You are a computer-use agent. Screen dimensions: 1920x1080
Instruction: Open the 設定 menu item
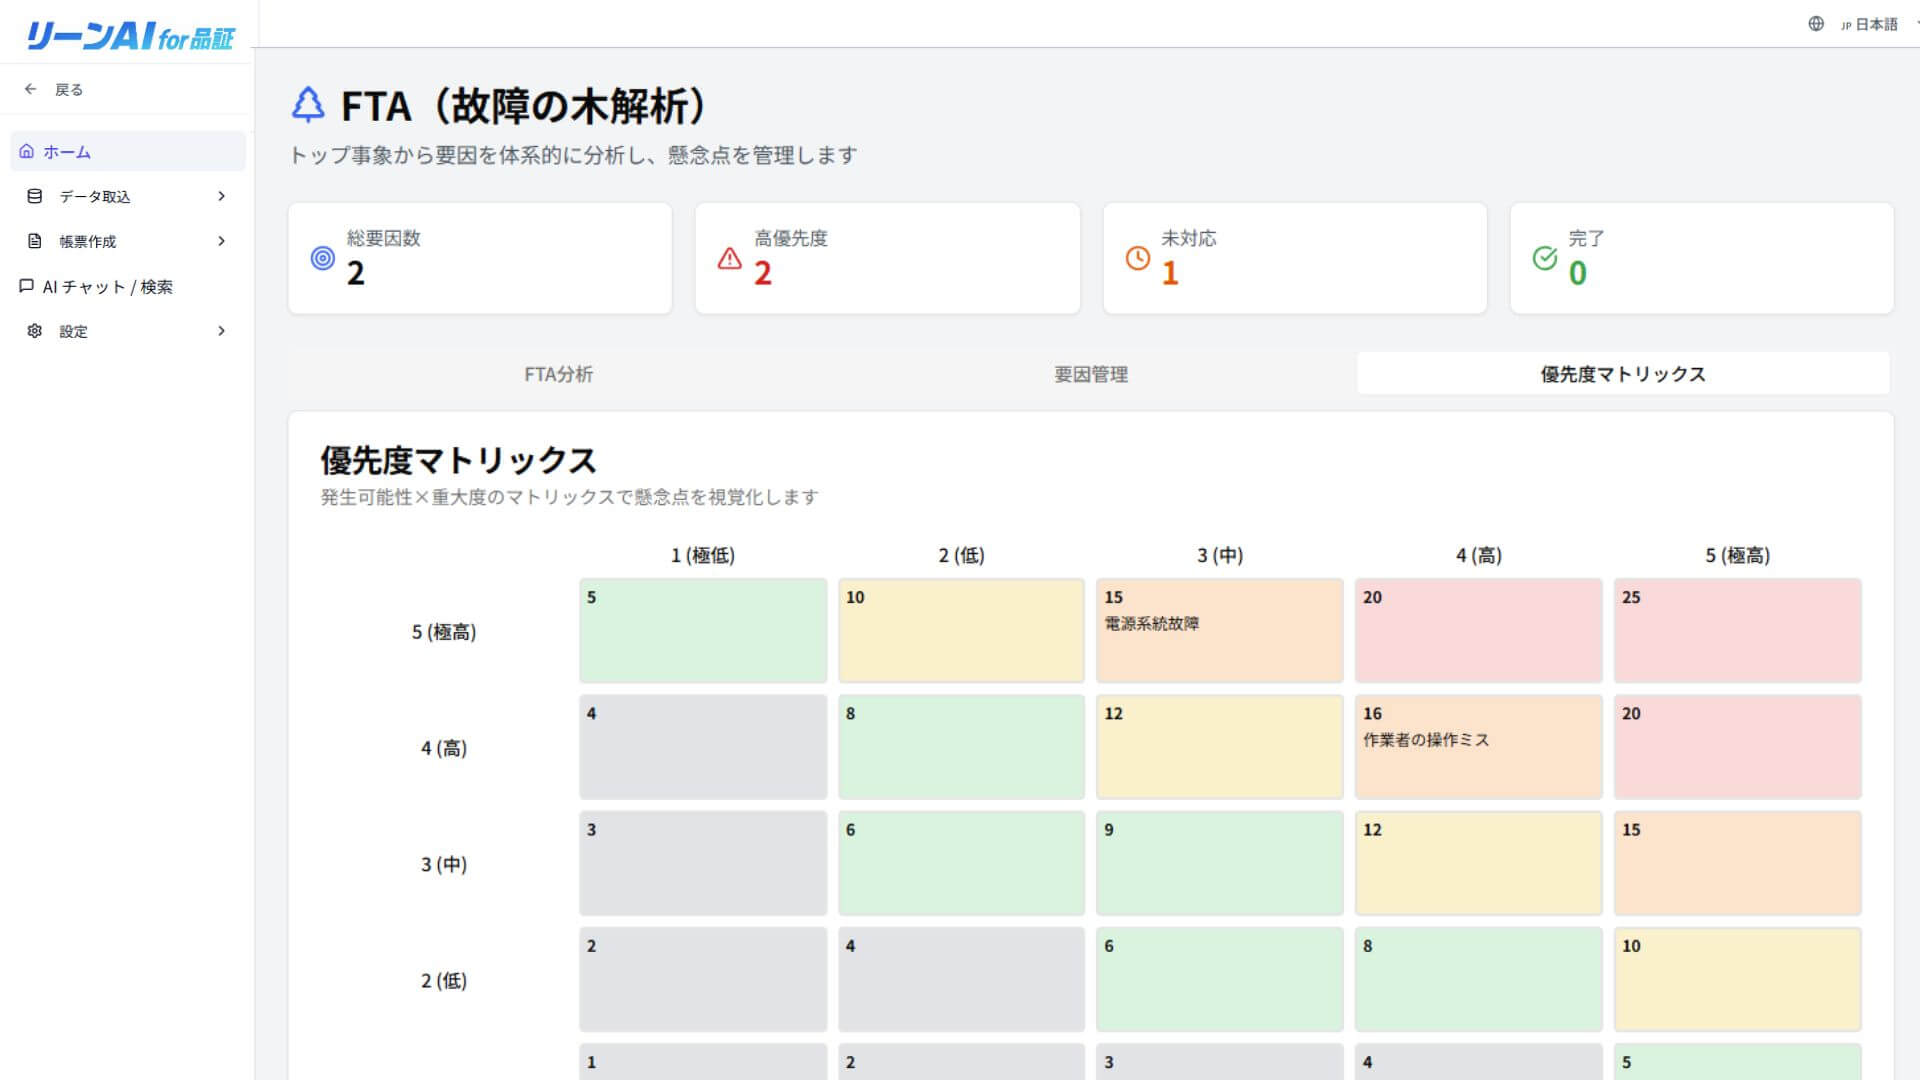(x=128, y=331)
